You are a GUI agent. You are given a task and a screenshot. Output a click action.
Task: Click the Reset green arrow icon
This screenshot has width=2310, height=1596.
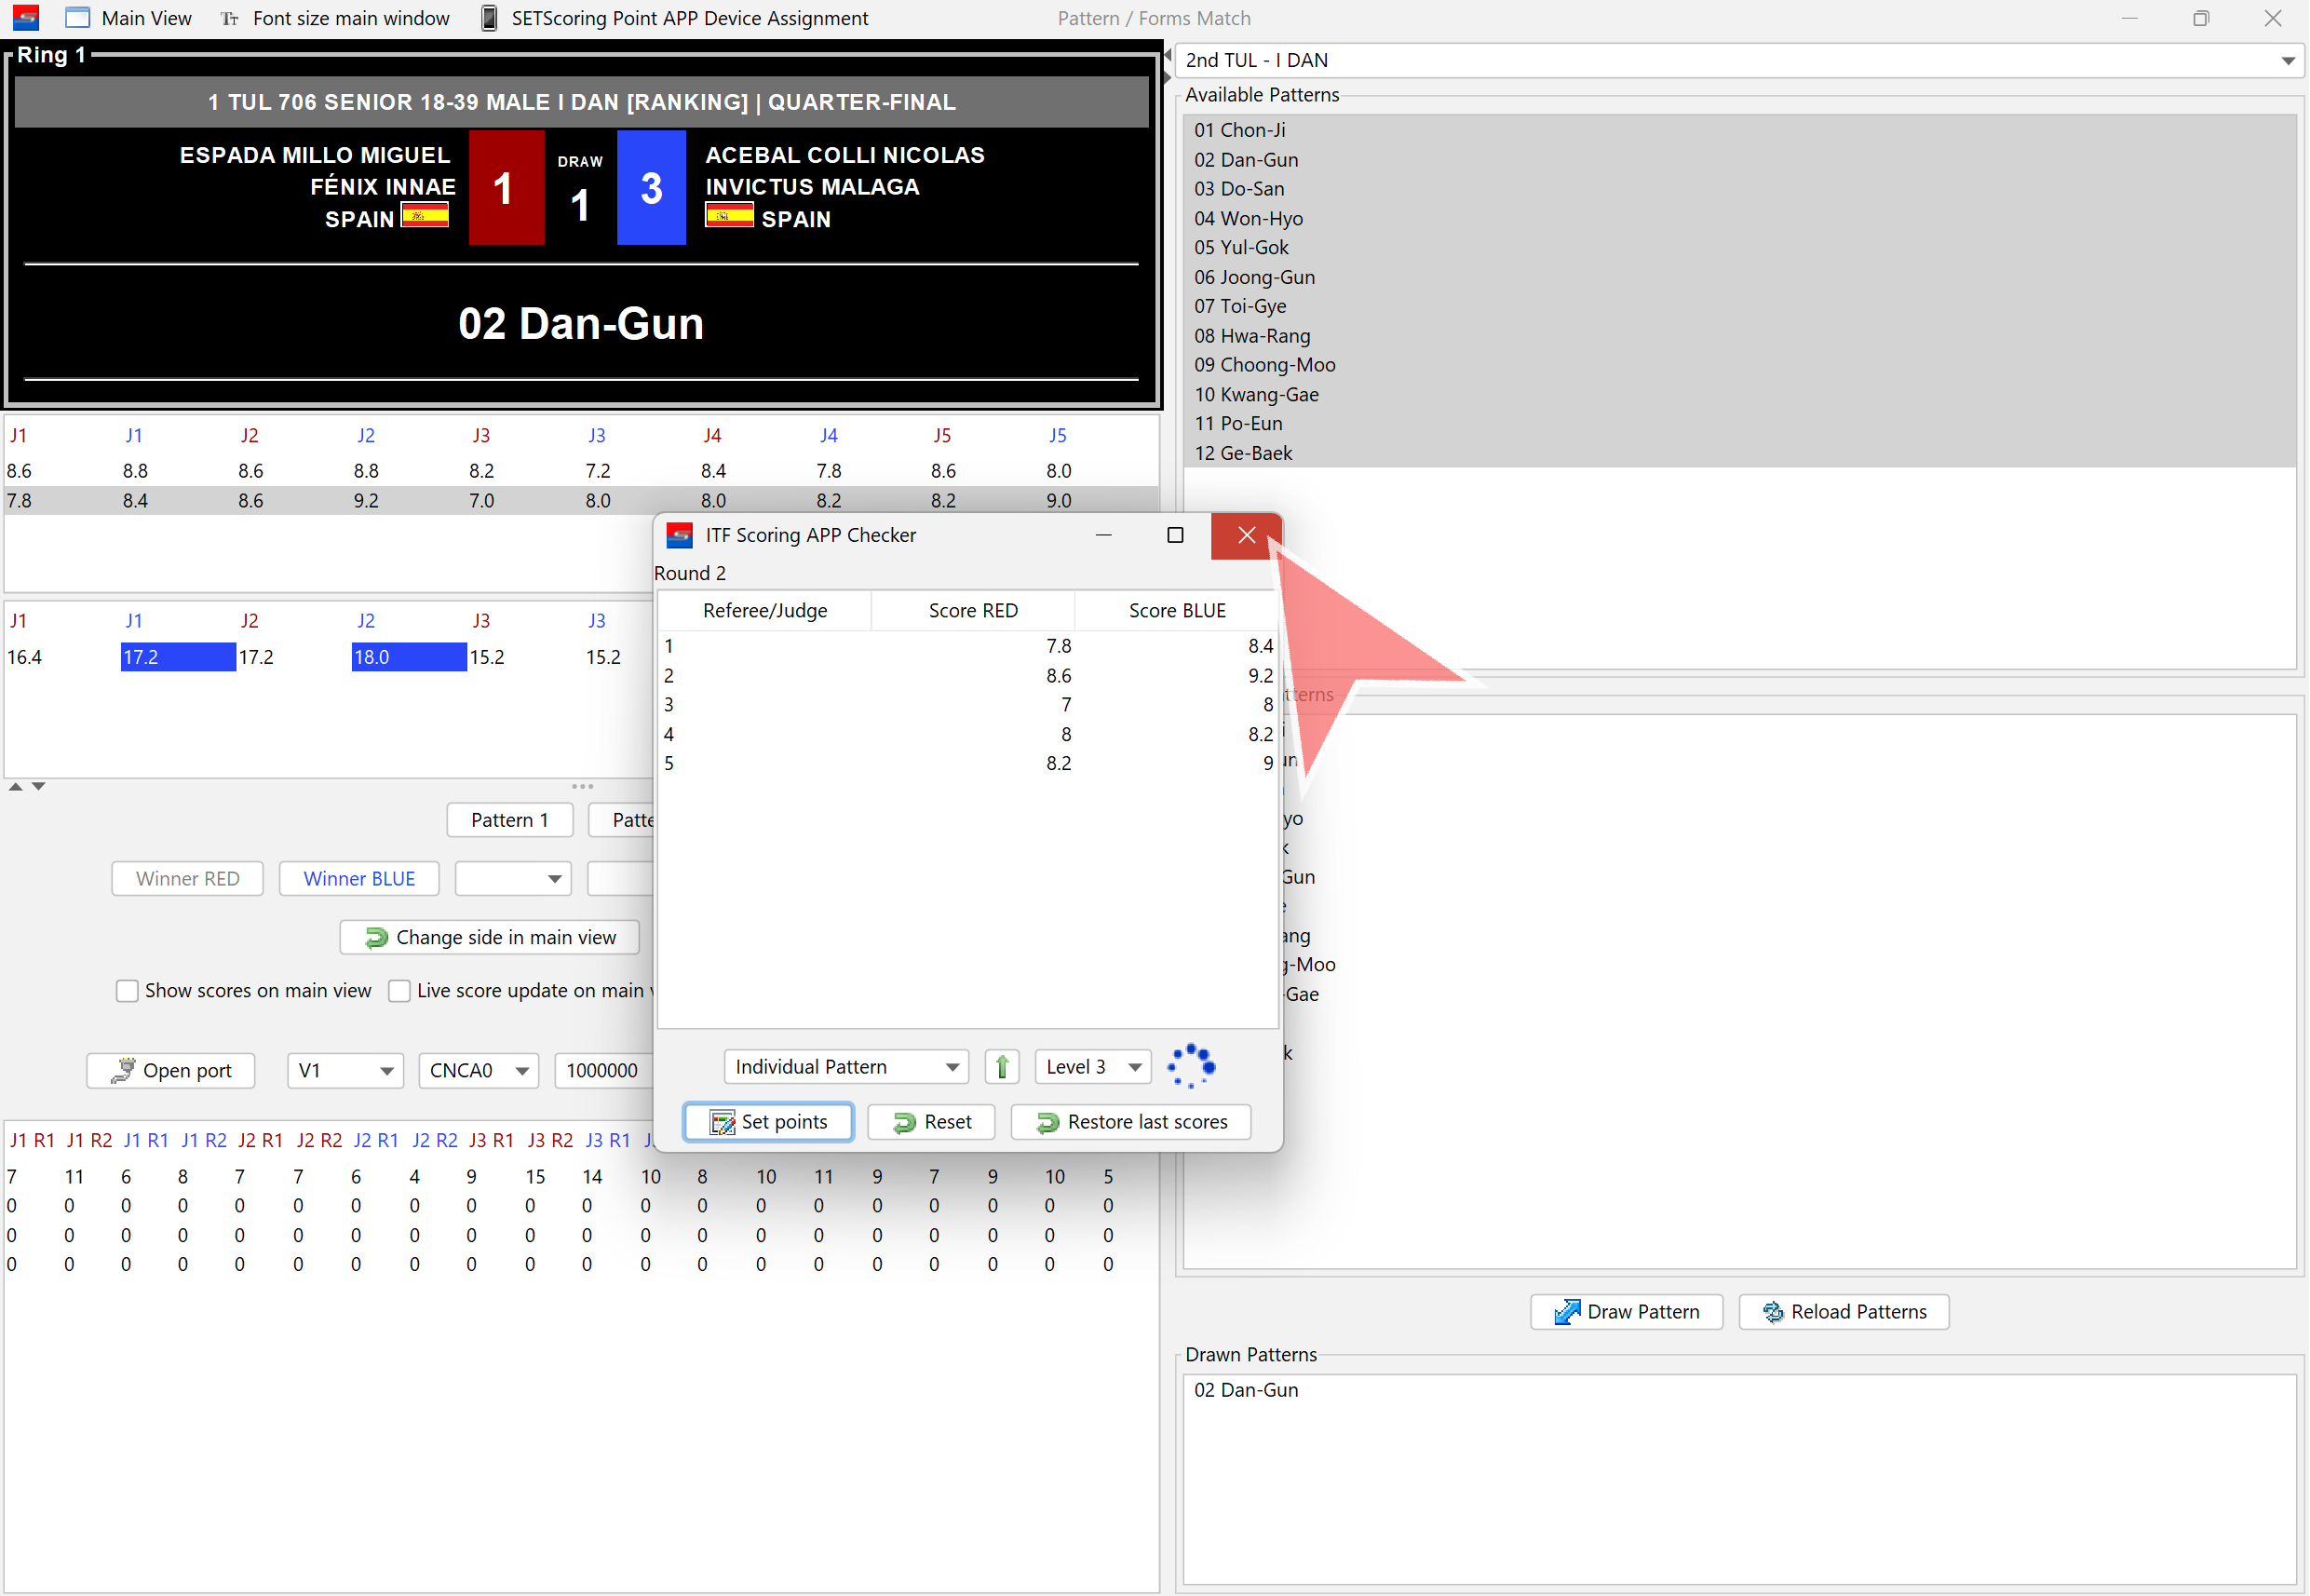[x=905, y=1123]
